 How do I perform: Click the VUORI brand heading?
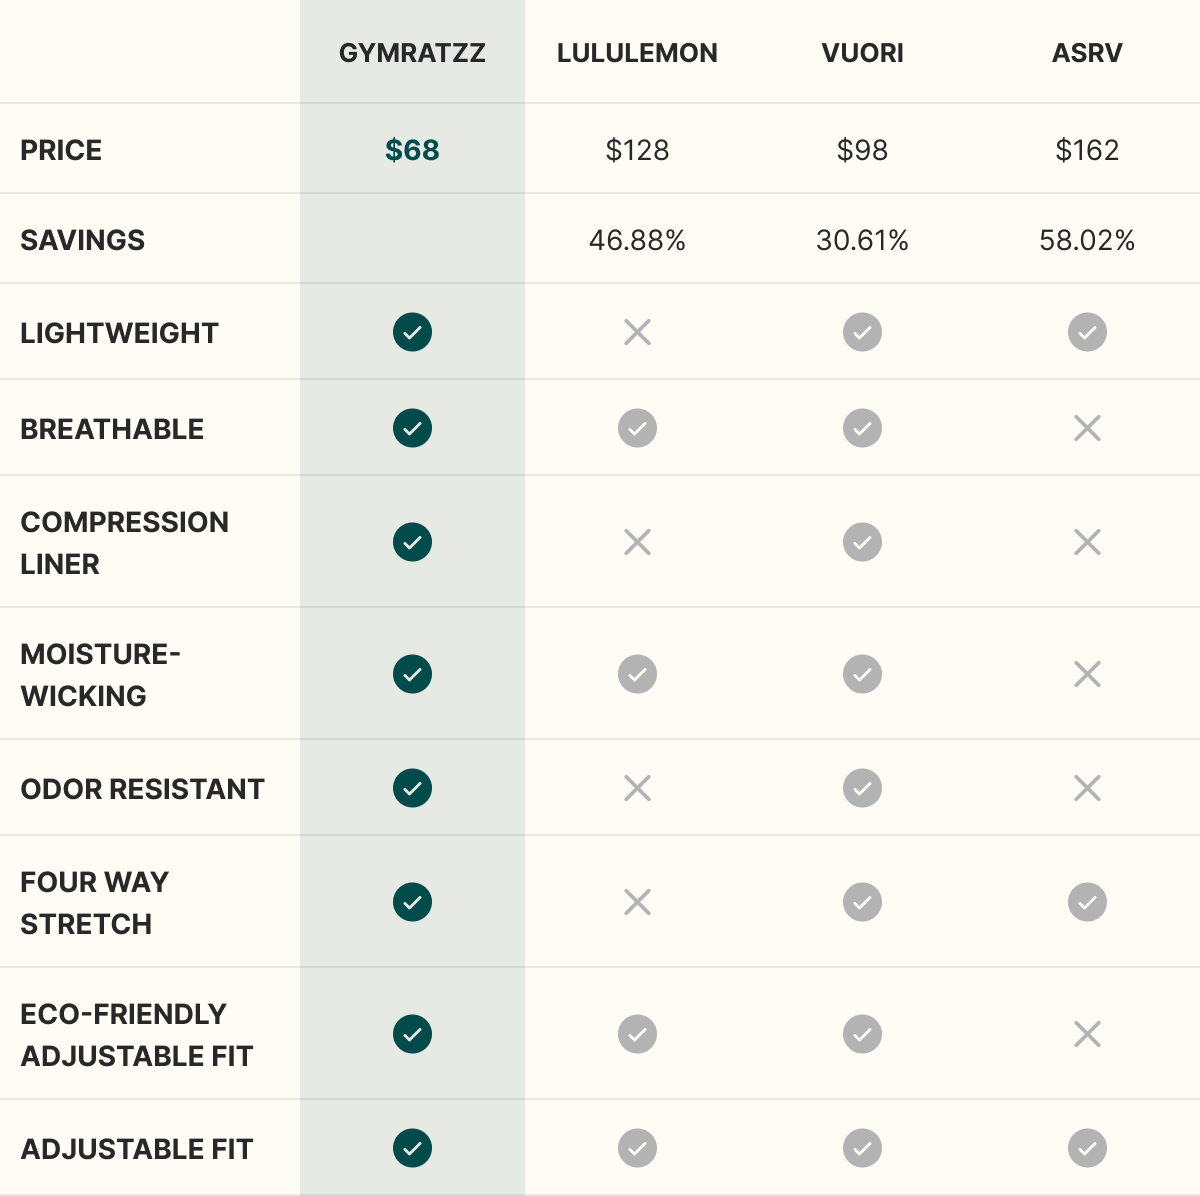click(x=862, y=53)
